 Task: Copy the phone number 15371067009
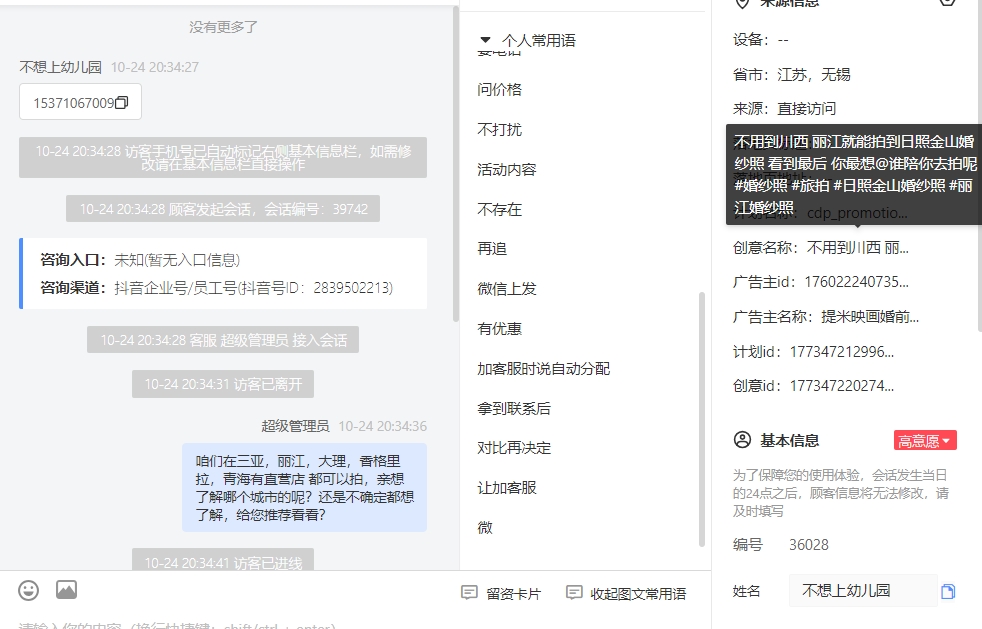pyautogui.click(x=121, y=102)
